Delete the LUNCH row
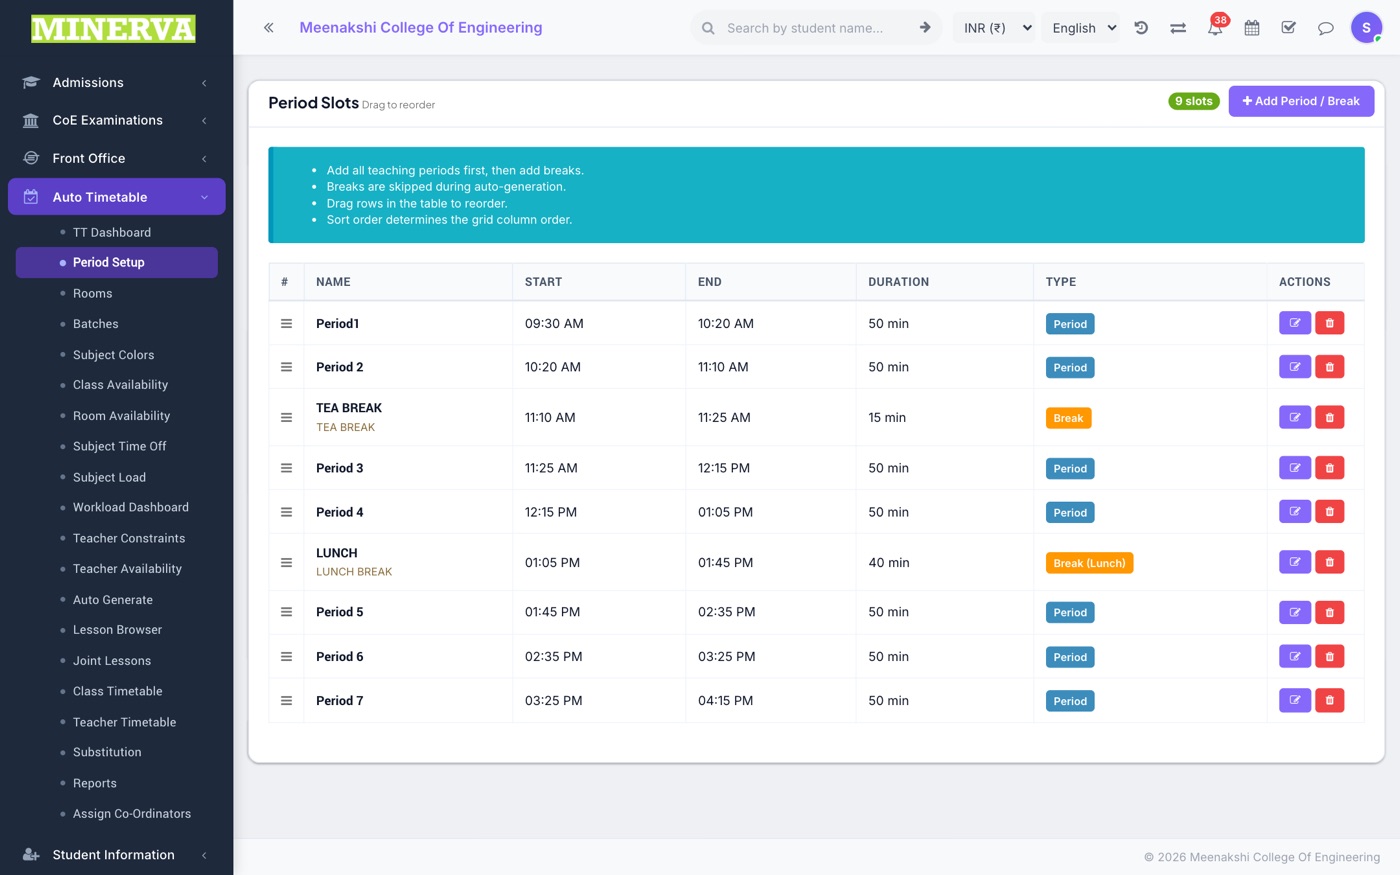 pyautogui.click(x=1330, y=562)
